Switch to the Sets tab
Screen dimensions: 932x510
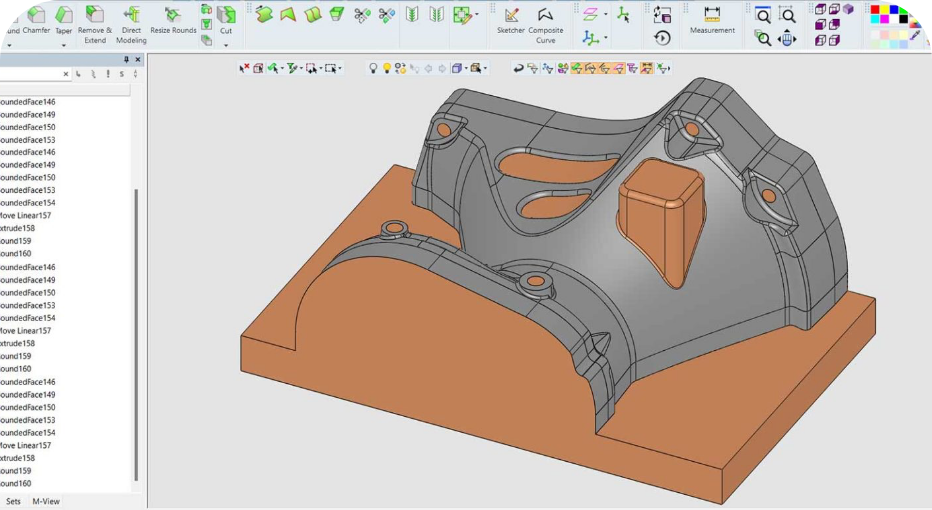tap(13, 501)
